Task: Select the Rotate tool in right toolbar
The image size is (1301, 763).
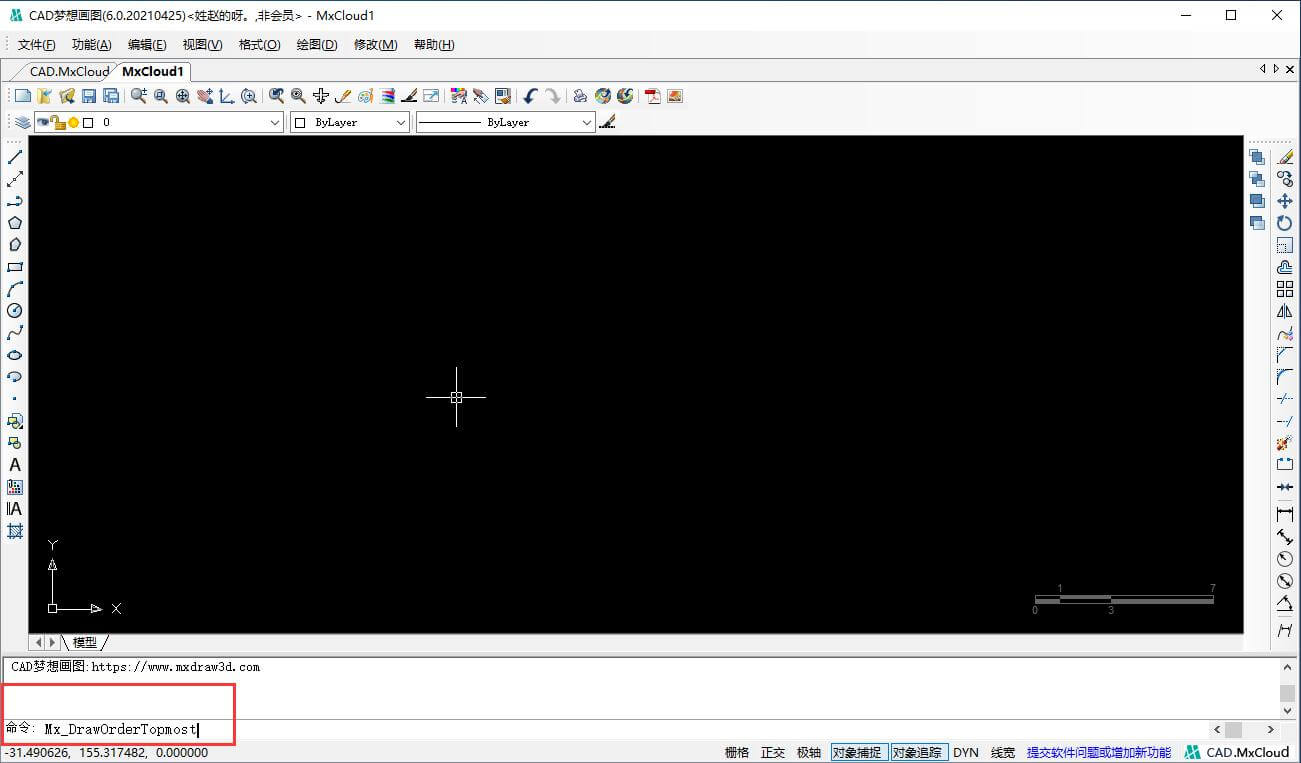Action: pos(1285,223)
